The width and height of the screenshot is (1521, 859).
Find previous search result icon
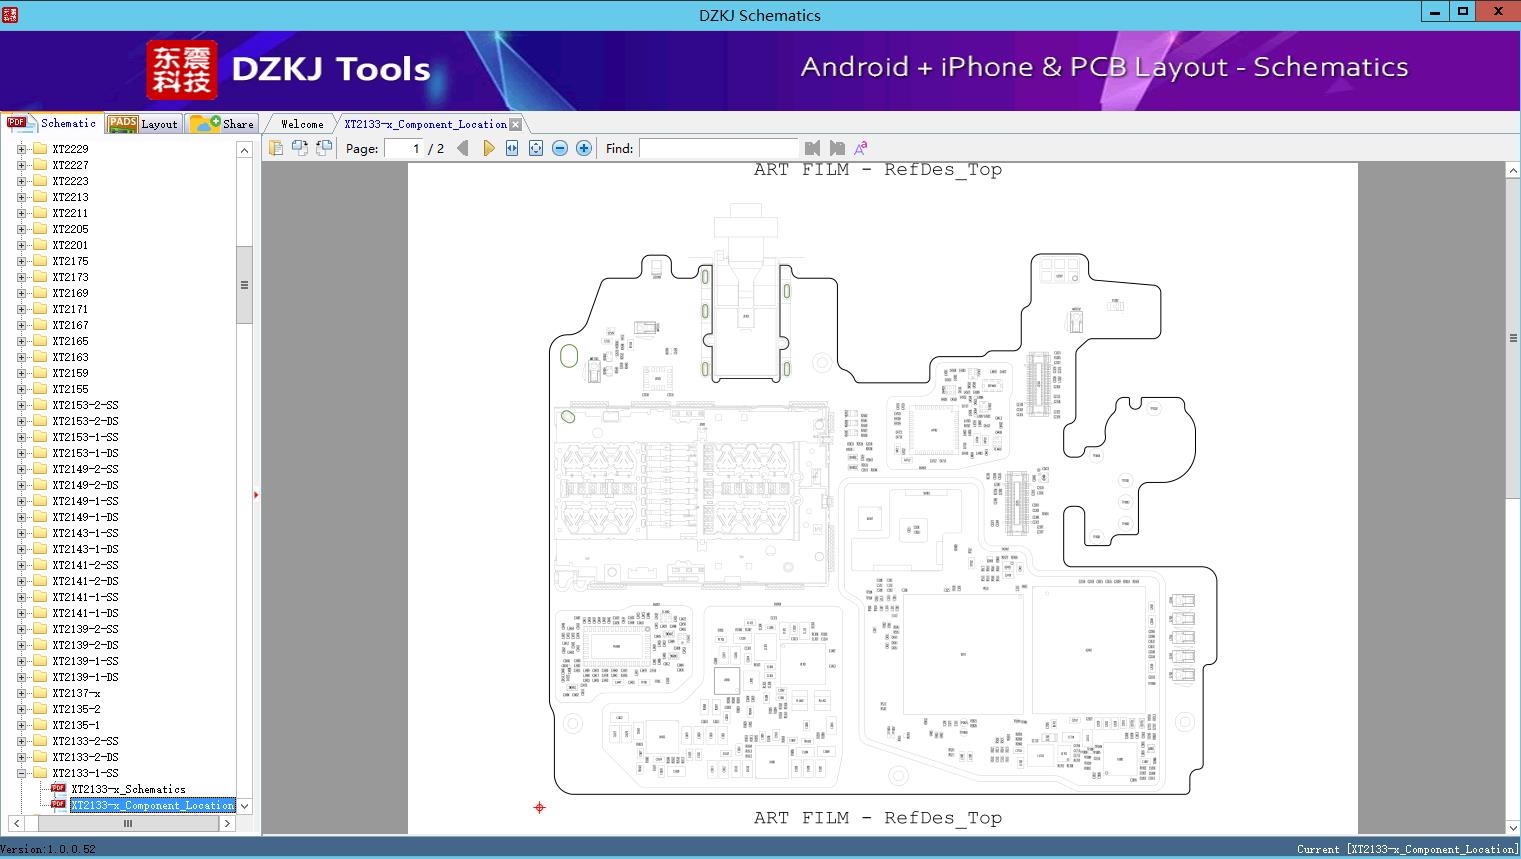[812, 148]
